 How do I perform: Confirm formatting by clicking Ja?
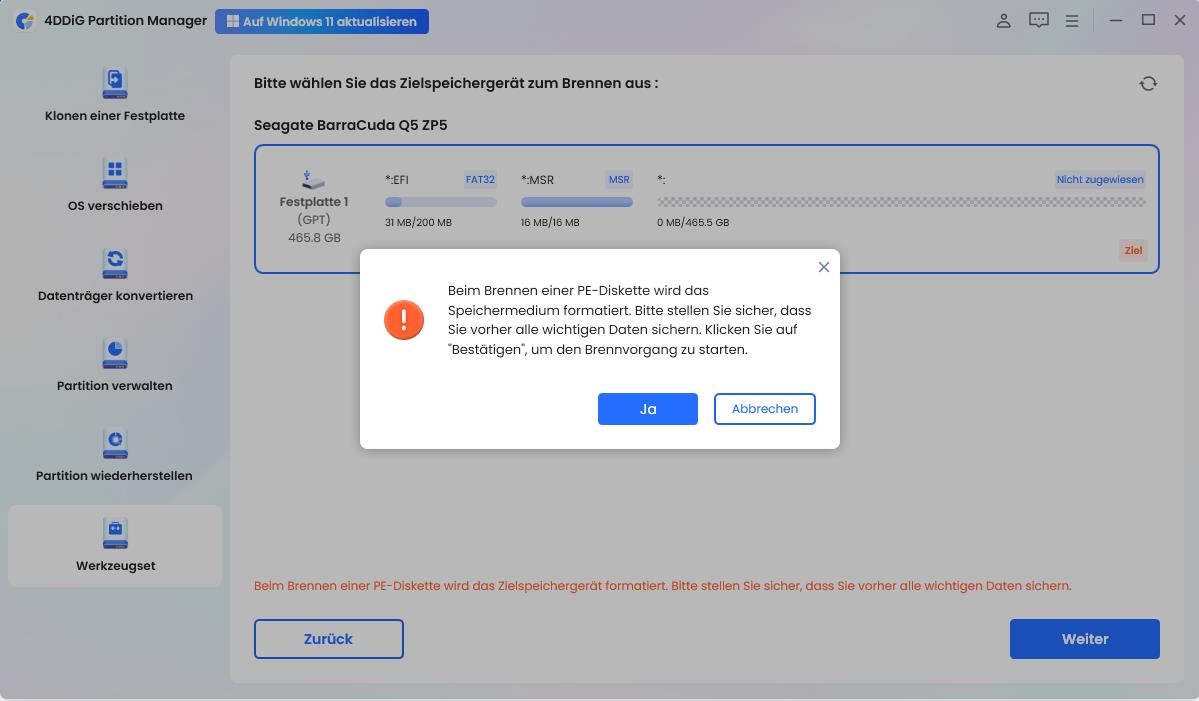tap(647, 408)
